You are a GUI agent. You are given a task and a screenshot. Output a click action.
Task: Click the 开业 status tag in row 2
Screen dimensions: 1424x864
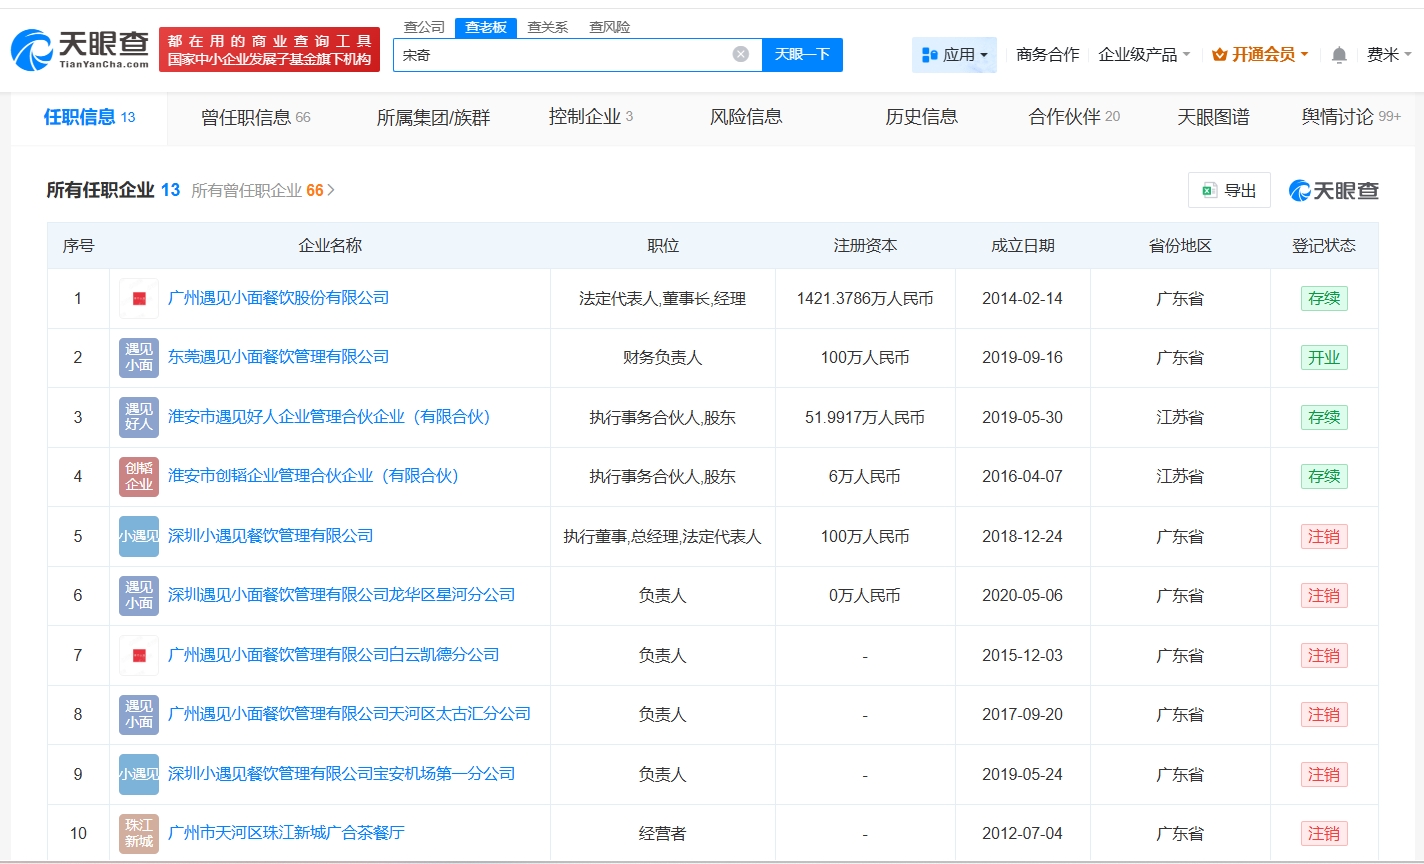tap(1324, 358)
